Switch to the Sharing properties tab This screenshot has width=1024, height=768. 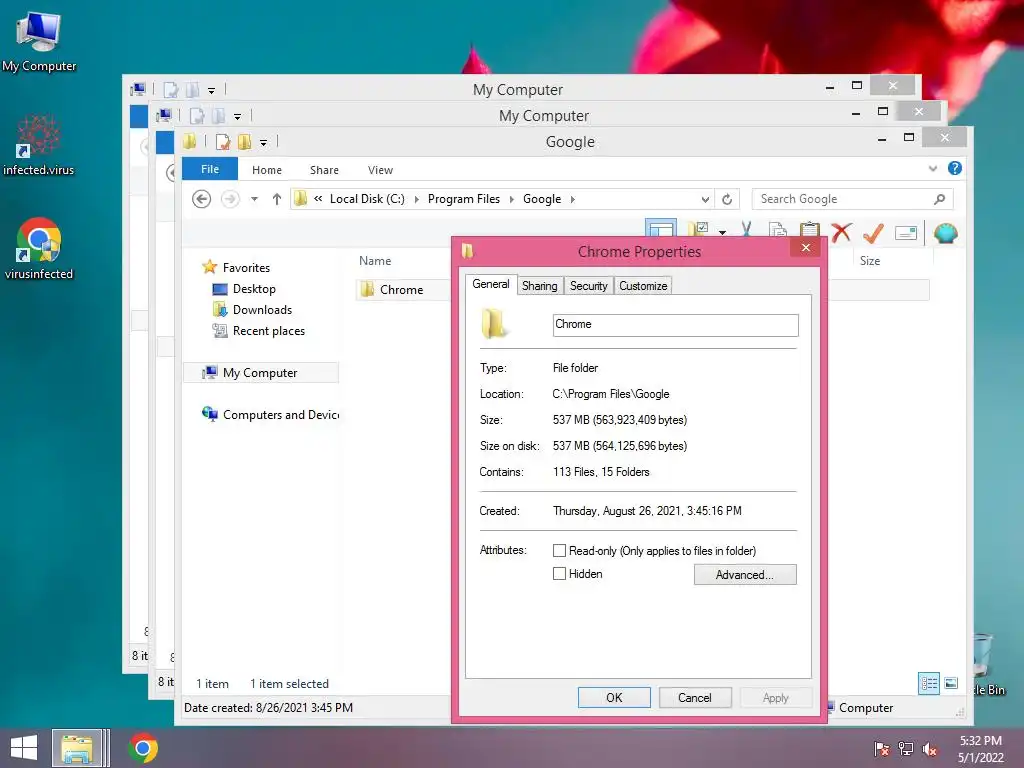point(539,286)
